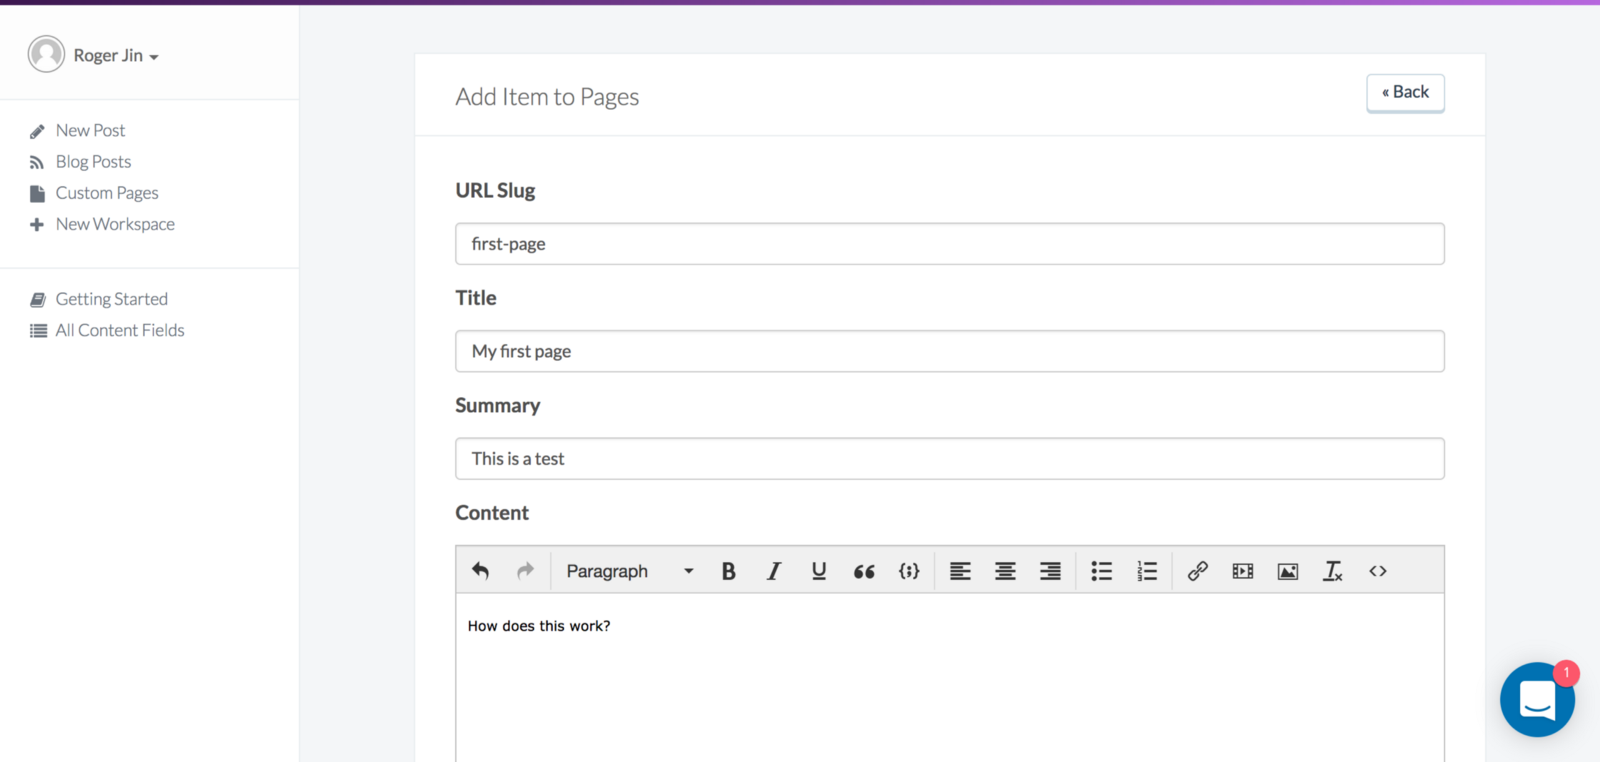
Task: Click the Back button
Action: [x=1405, y=92]
